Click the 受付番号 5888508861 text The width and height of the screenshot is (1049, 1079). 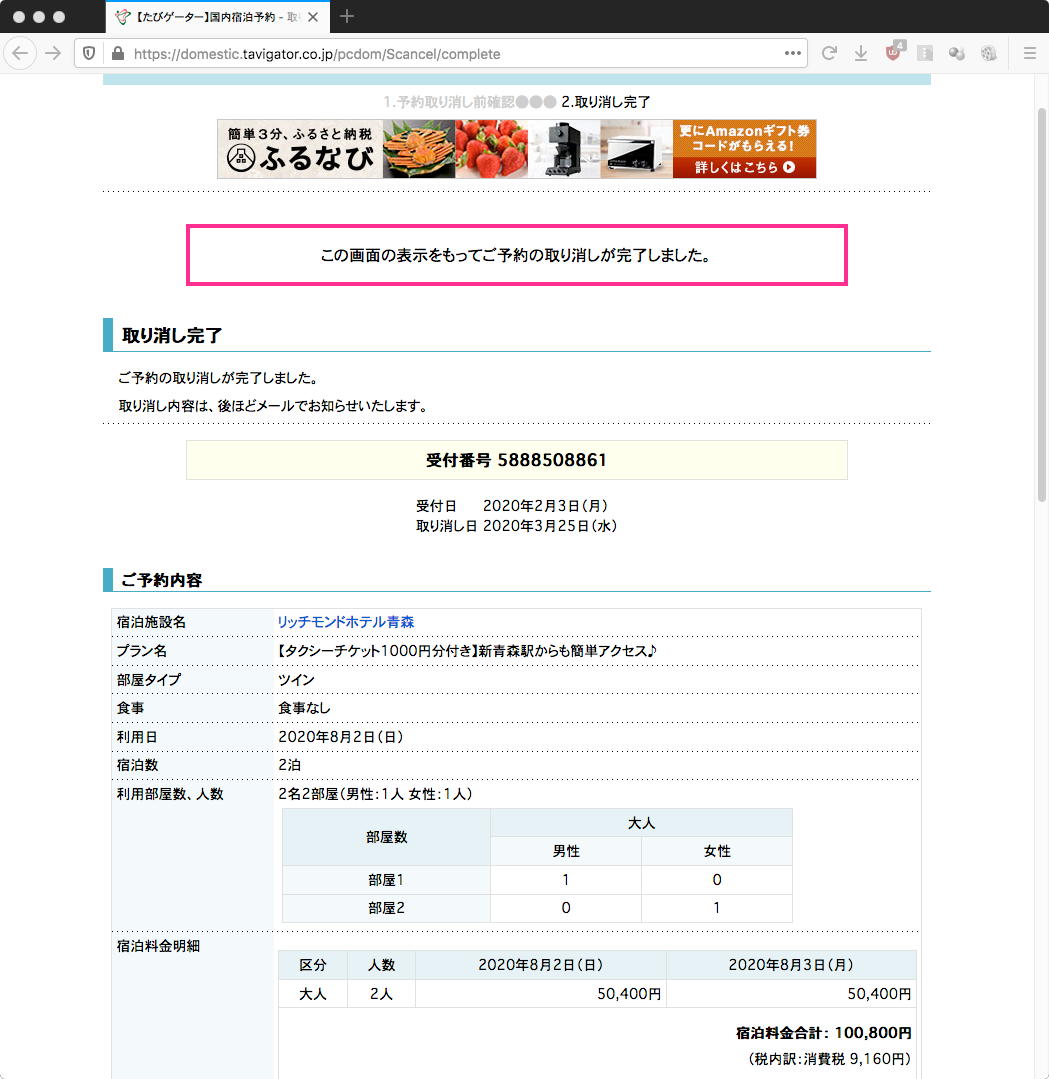pyautogui.click(x=516, y=460)
